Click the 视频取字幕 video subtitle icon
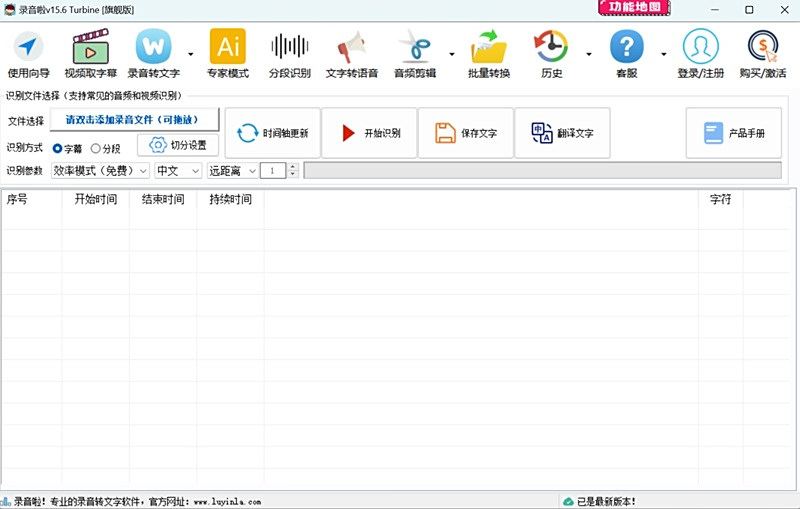Viewport: 800px width, 509px height. 90,54
